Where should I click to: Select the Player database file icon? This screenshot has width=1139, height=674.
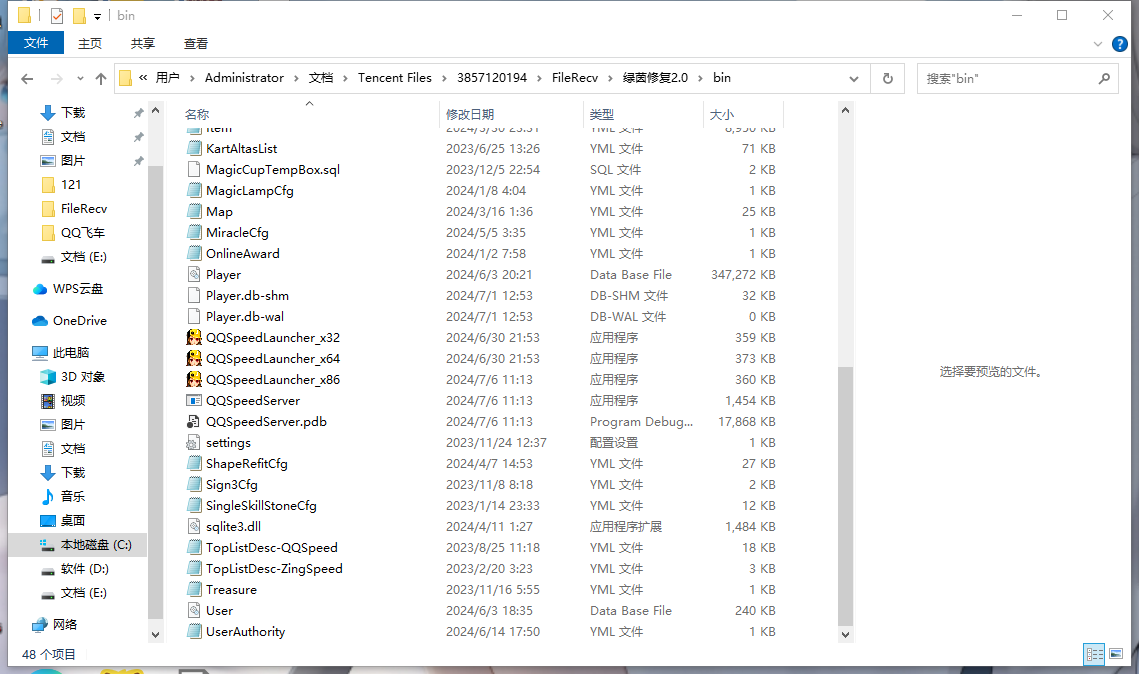195,275
